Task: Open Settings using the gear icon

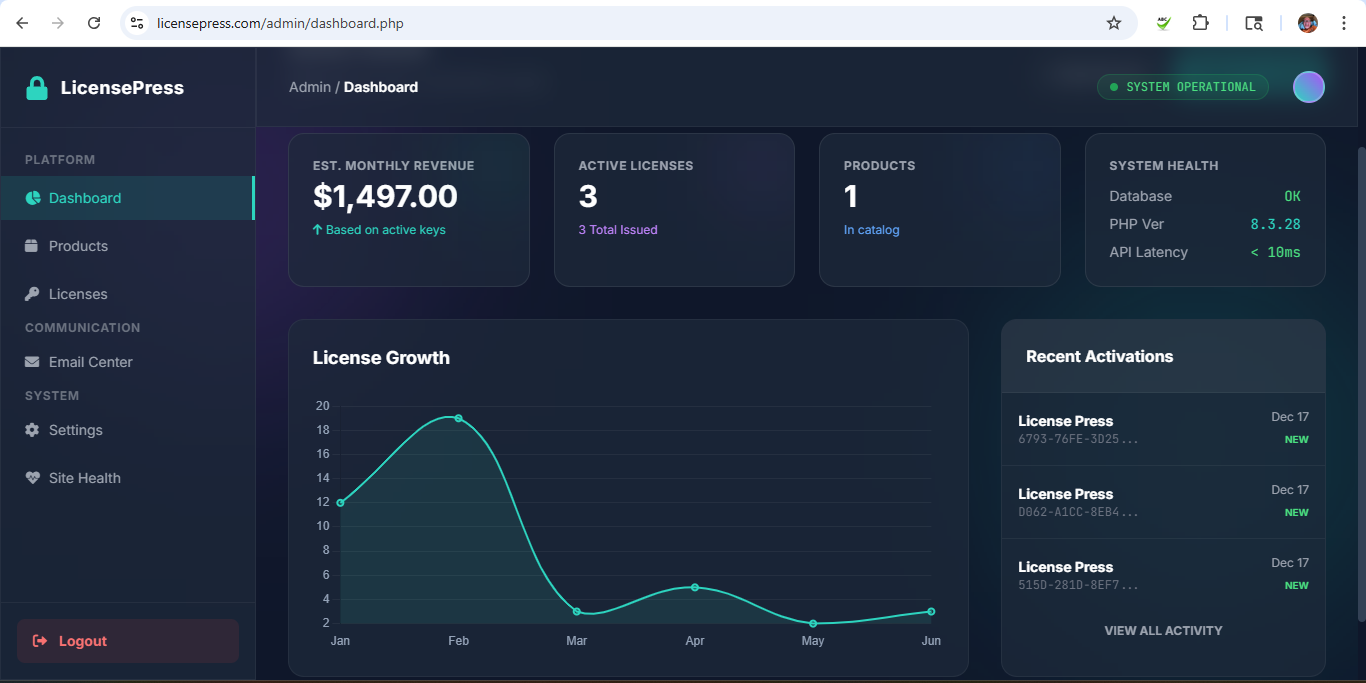Action: (33, 429)
